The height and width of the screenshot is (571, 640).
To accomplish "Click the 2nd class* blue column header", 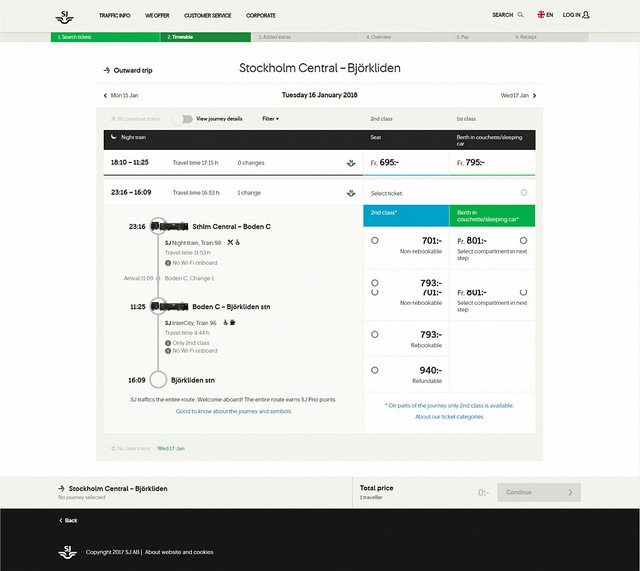I will [407, 216].
